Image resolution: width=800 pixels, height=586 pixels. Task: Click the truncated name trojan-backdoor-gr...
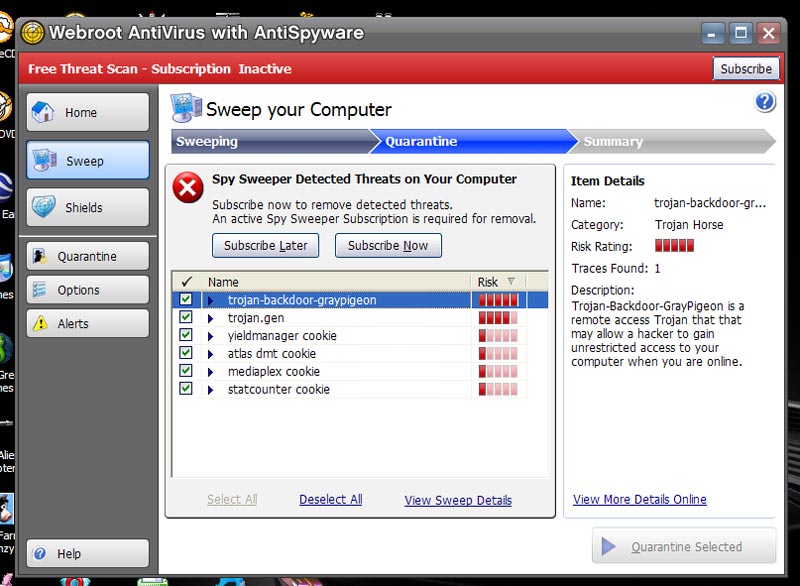click(710, 203)
